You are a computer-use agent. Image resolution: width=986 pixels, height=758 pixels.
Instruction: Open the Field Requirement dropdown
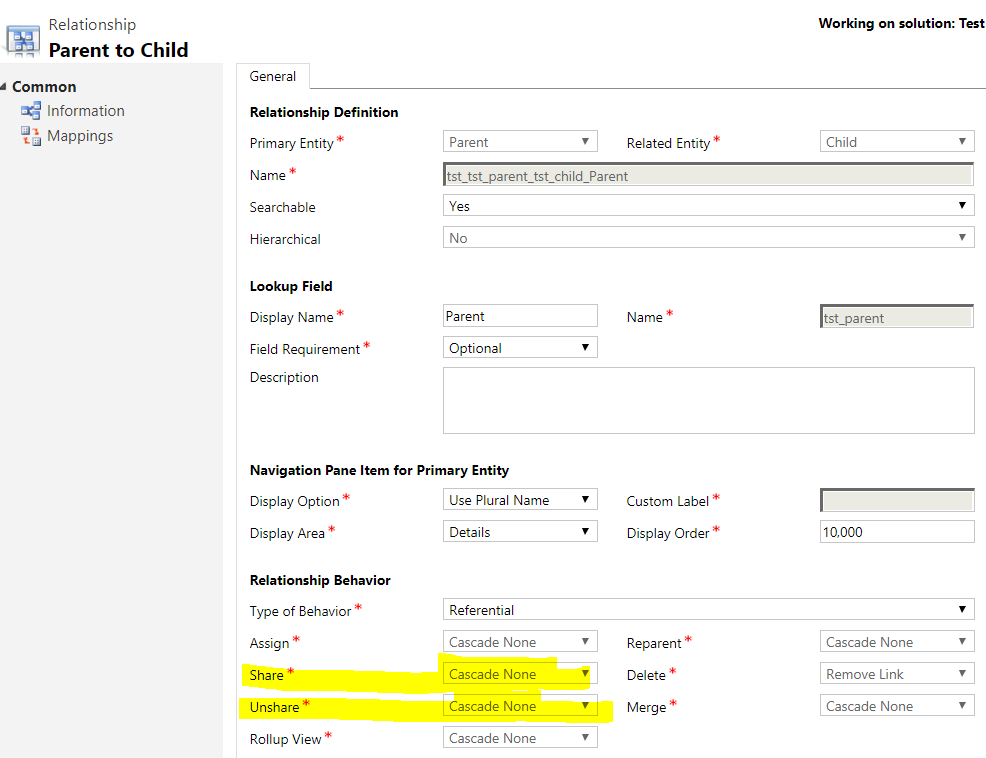tap(520, 348)
